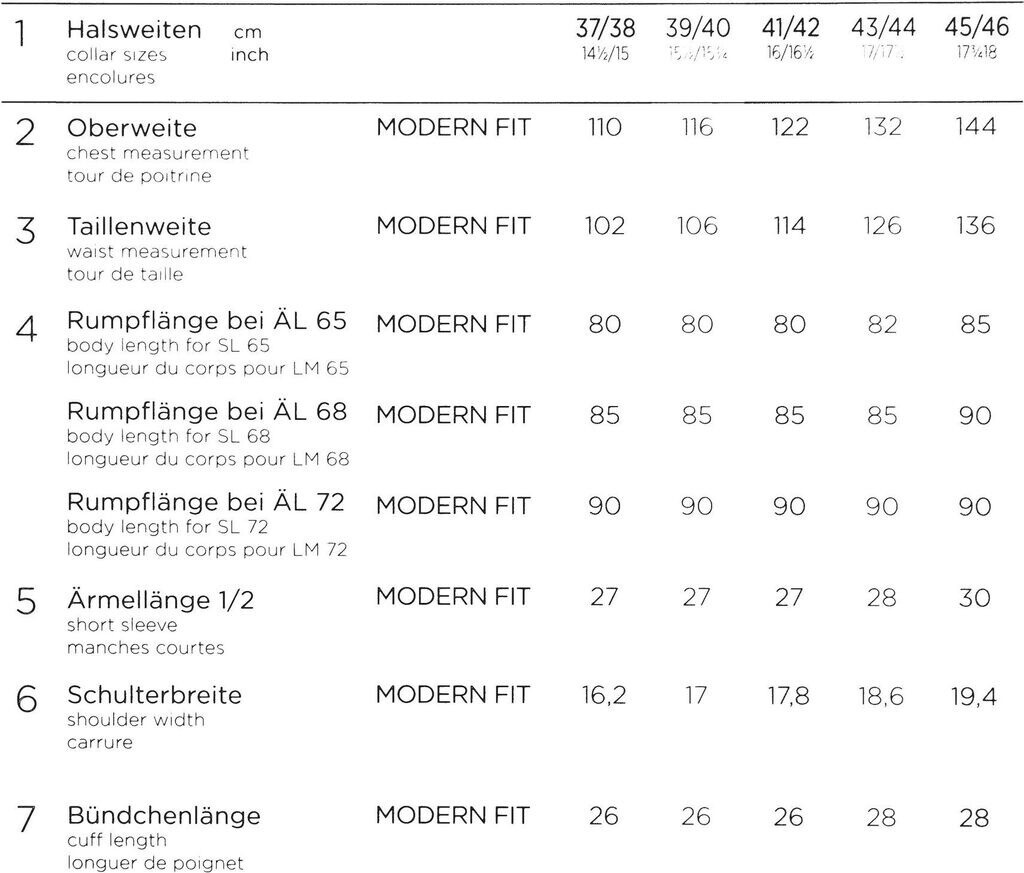Select the Bündchenlänge cuff length label
1024x873 pixels.
163,816
